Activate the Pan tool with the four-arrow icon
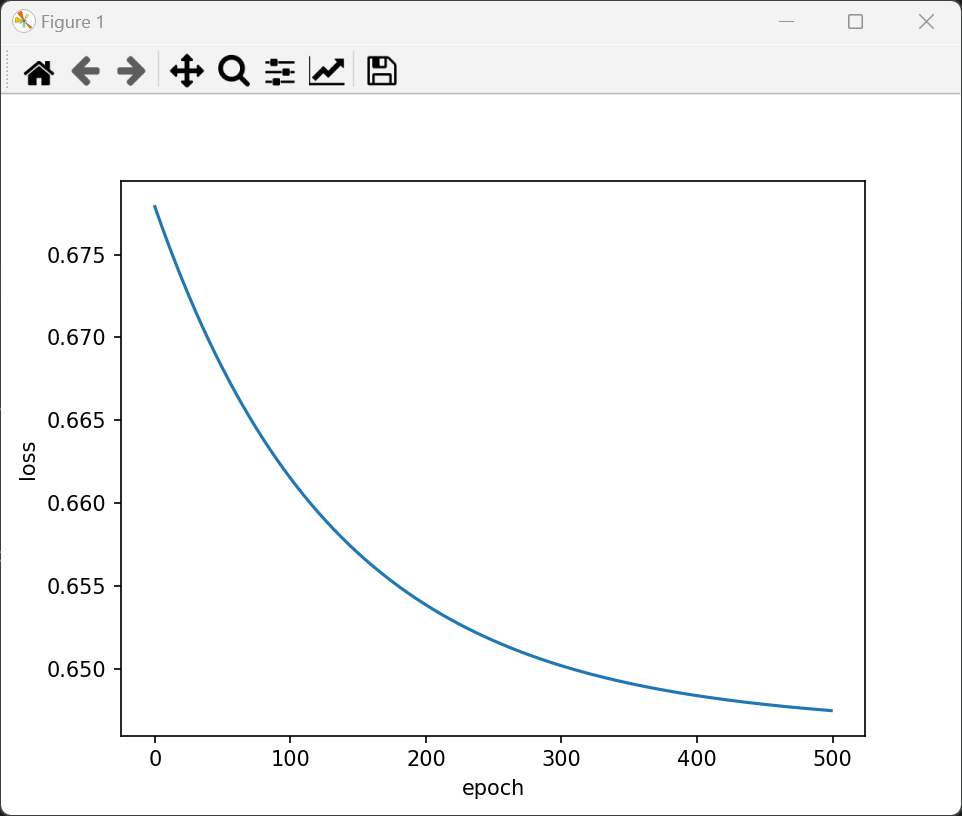The image size is (962, 816). 187,71
